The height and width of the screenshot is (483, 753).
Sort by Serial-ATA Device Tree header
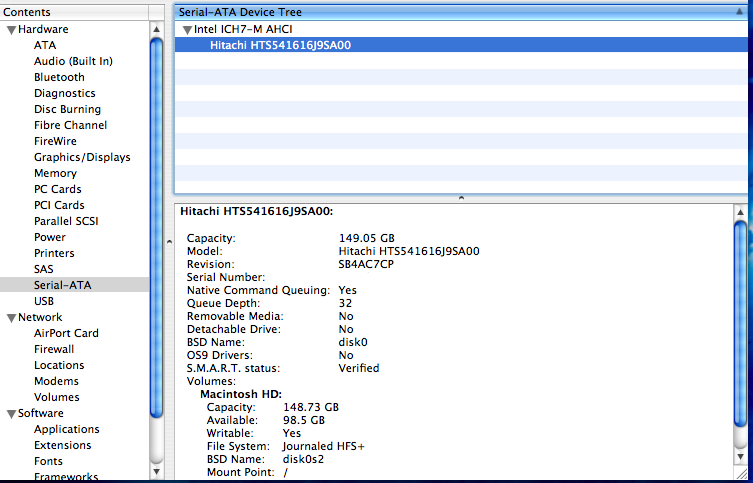[x=461, y=12]
